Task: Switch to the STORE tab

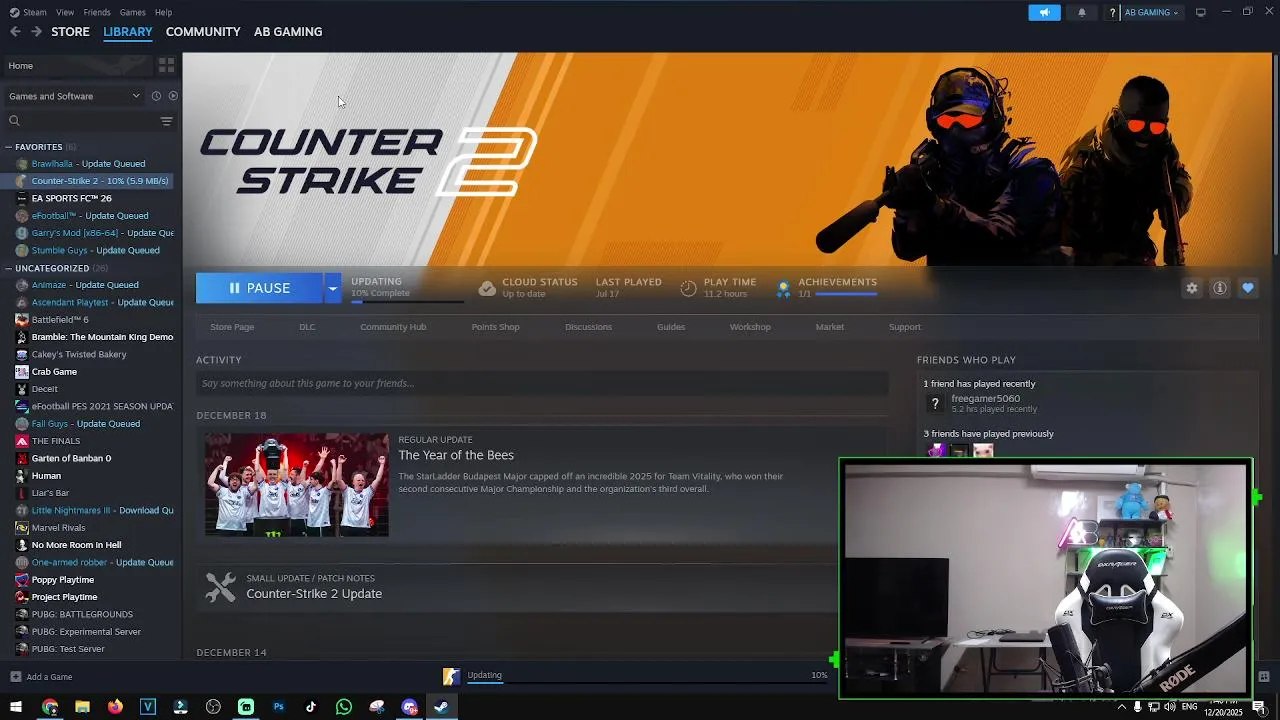Action: tap(70, 32)
